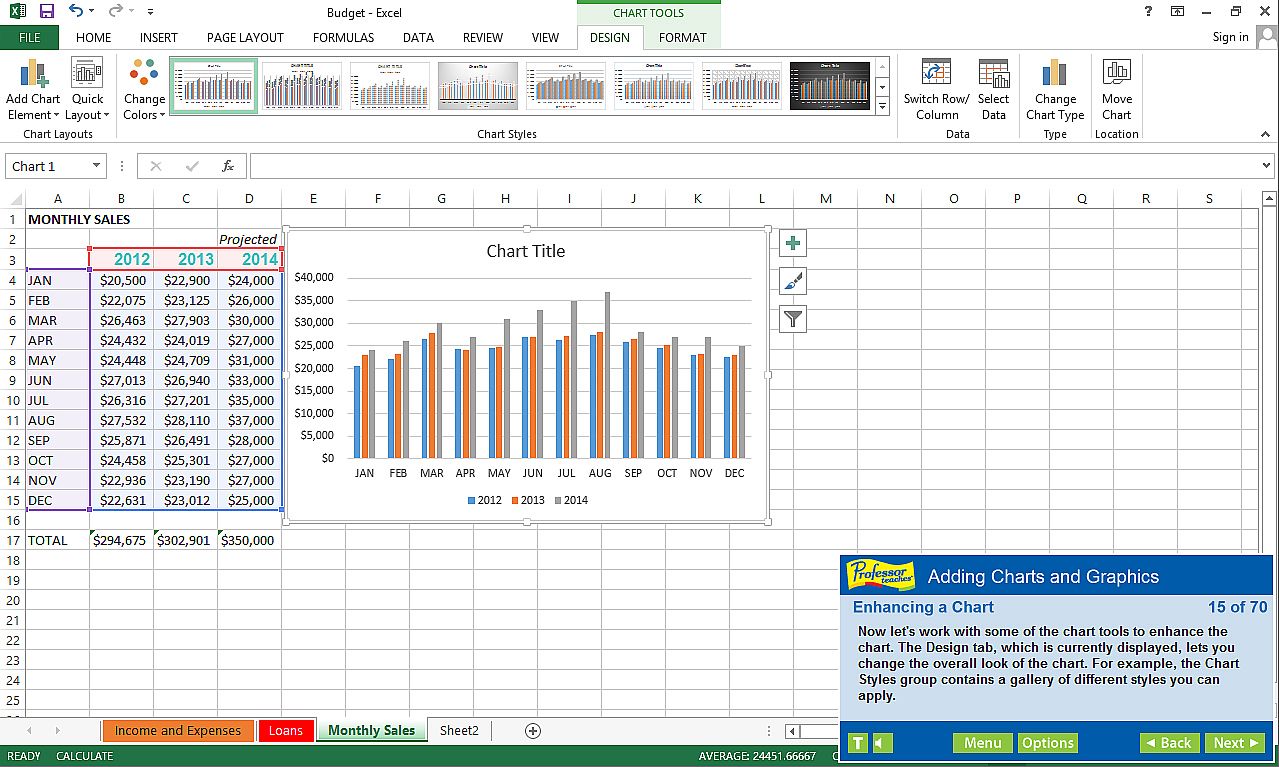Click Switch Row/Column icon
This screenshot has width=1279, height=767.
(x=936, y=75)
